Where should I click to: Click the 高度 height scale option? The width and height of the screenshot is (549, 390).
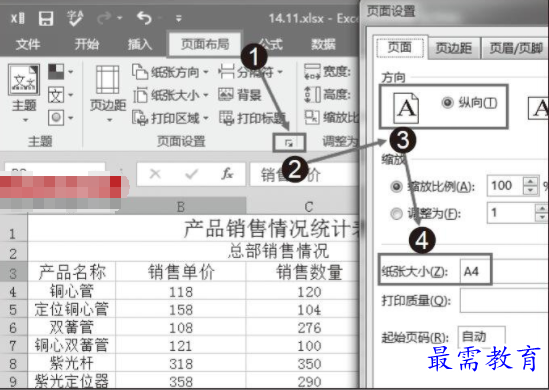tap(327, 95)
